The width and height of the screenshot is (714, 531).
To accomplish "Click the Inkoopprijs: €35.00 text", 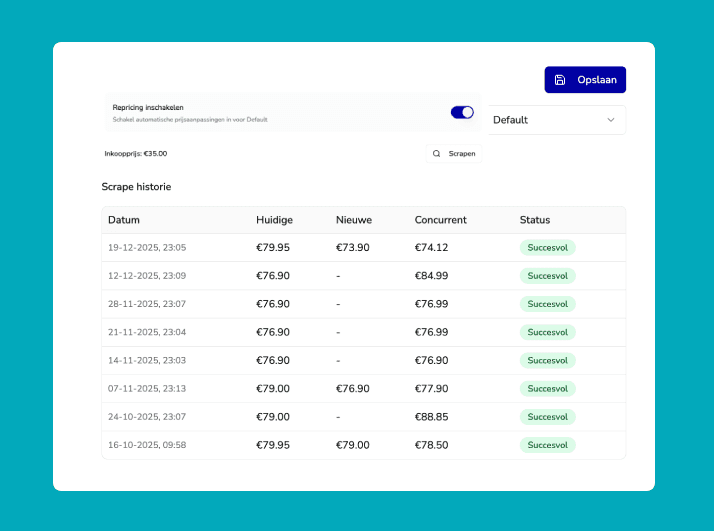I will tap(136, 153).
